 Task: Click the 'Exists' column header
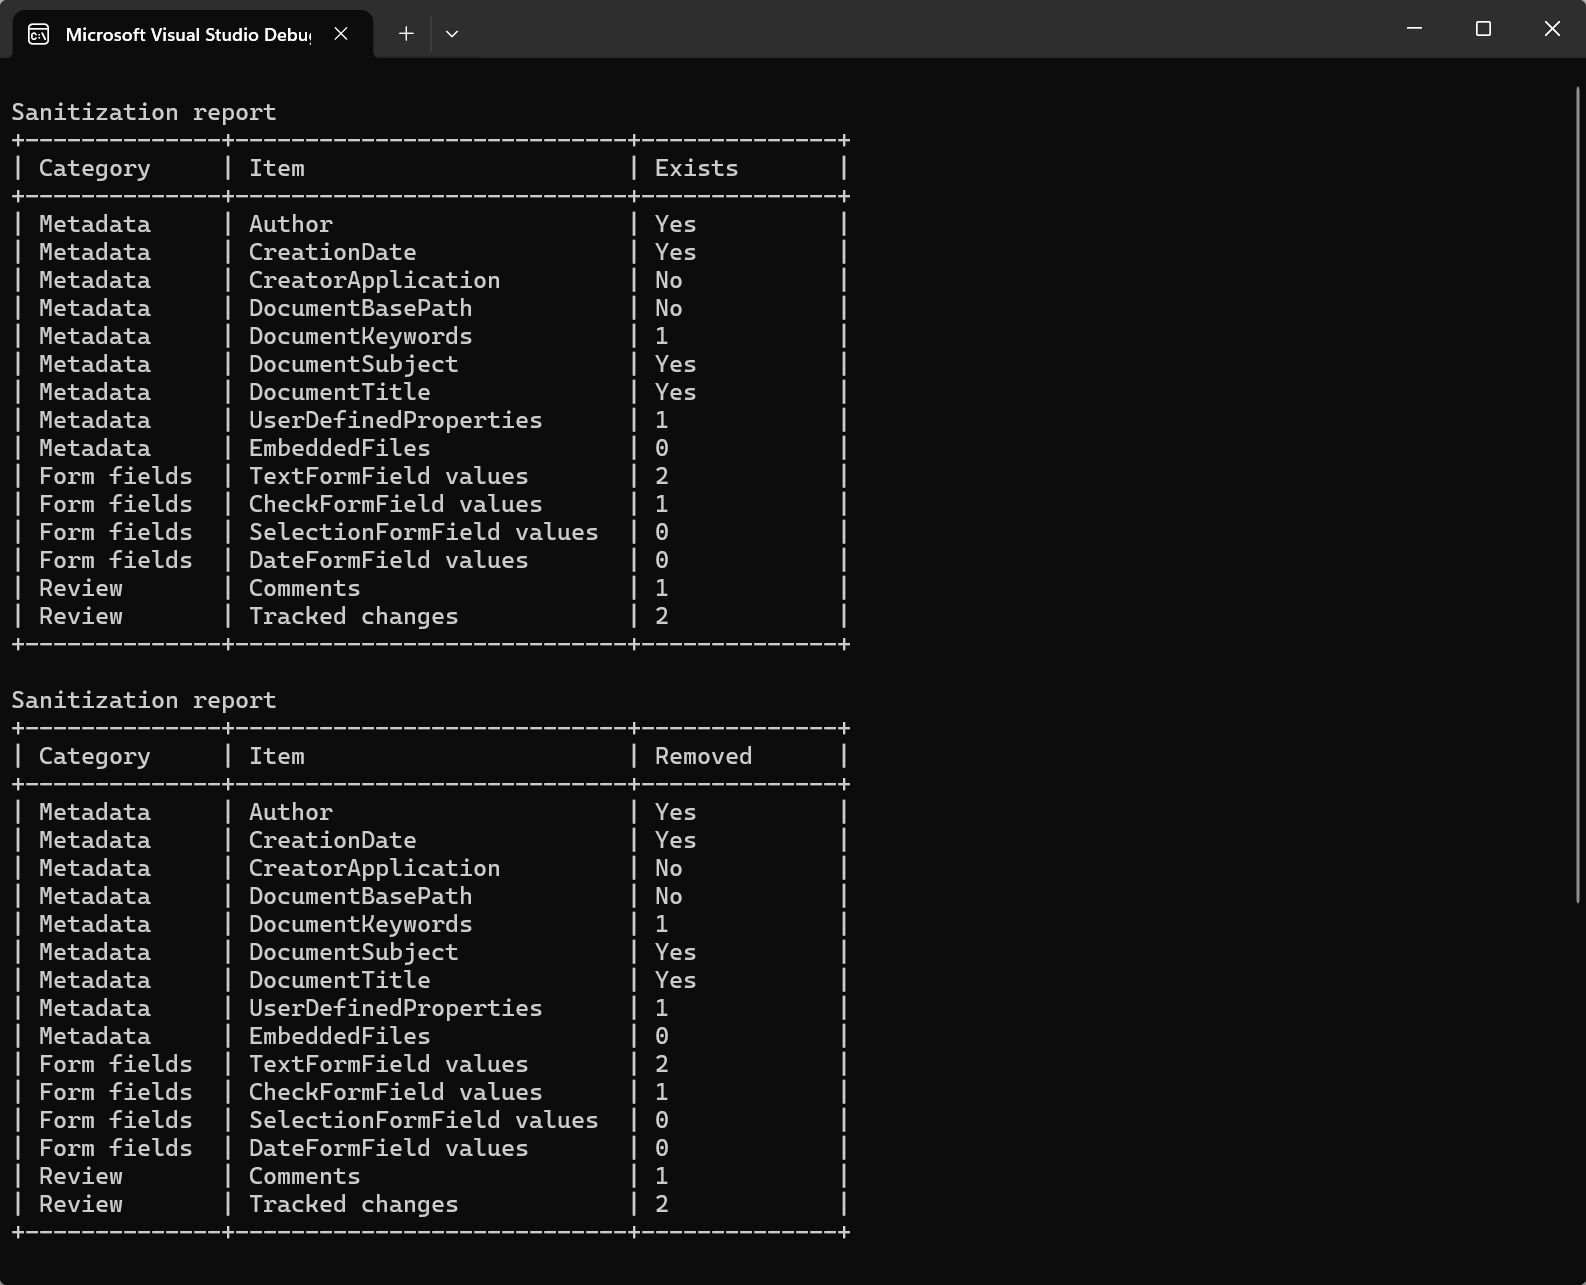click(696, 168)
